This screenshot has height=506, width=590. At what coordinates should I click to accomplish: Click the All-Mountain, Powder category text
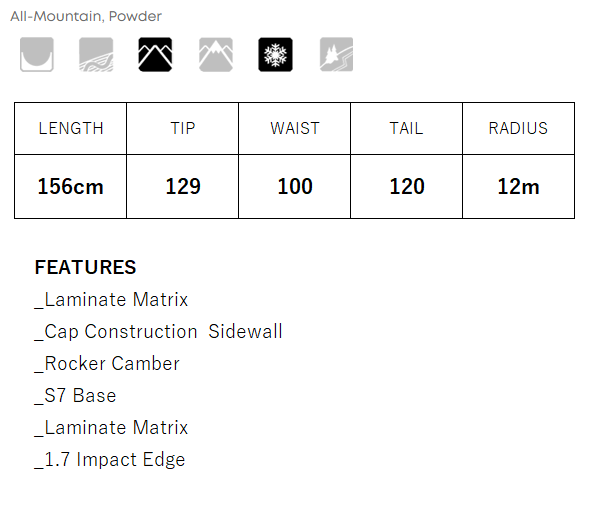click(86, 16)
